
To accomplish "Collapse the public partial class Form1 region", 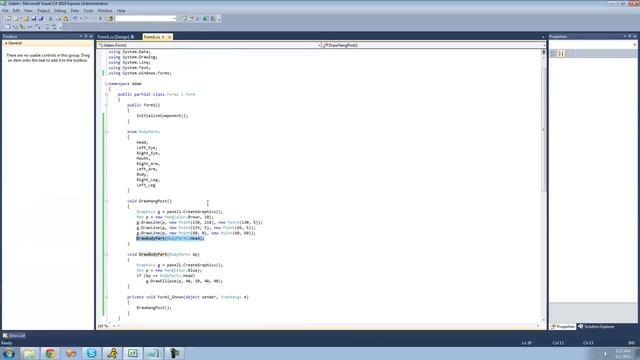I will click(106, 94).
